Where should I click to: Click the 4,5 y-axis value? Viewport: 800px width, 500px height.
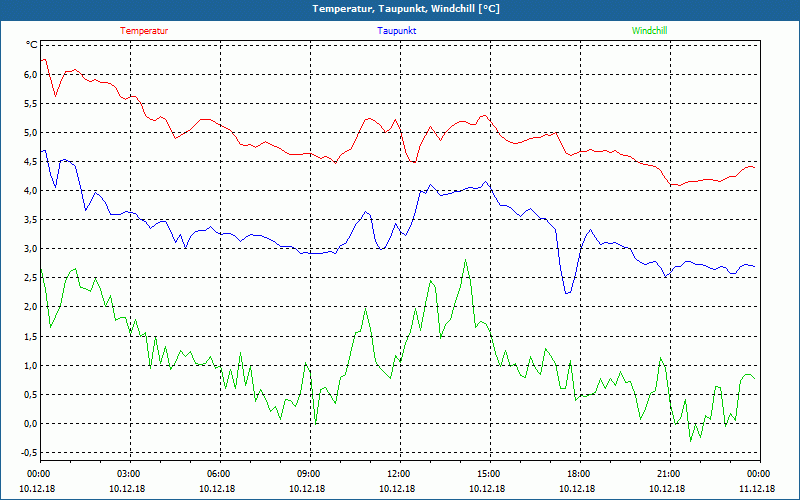click(31, 162)
